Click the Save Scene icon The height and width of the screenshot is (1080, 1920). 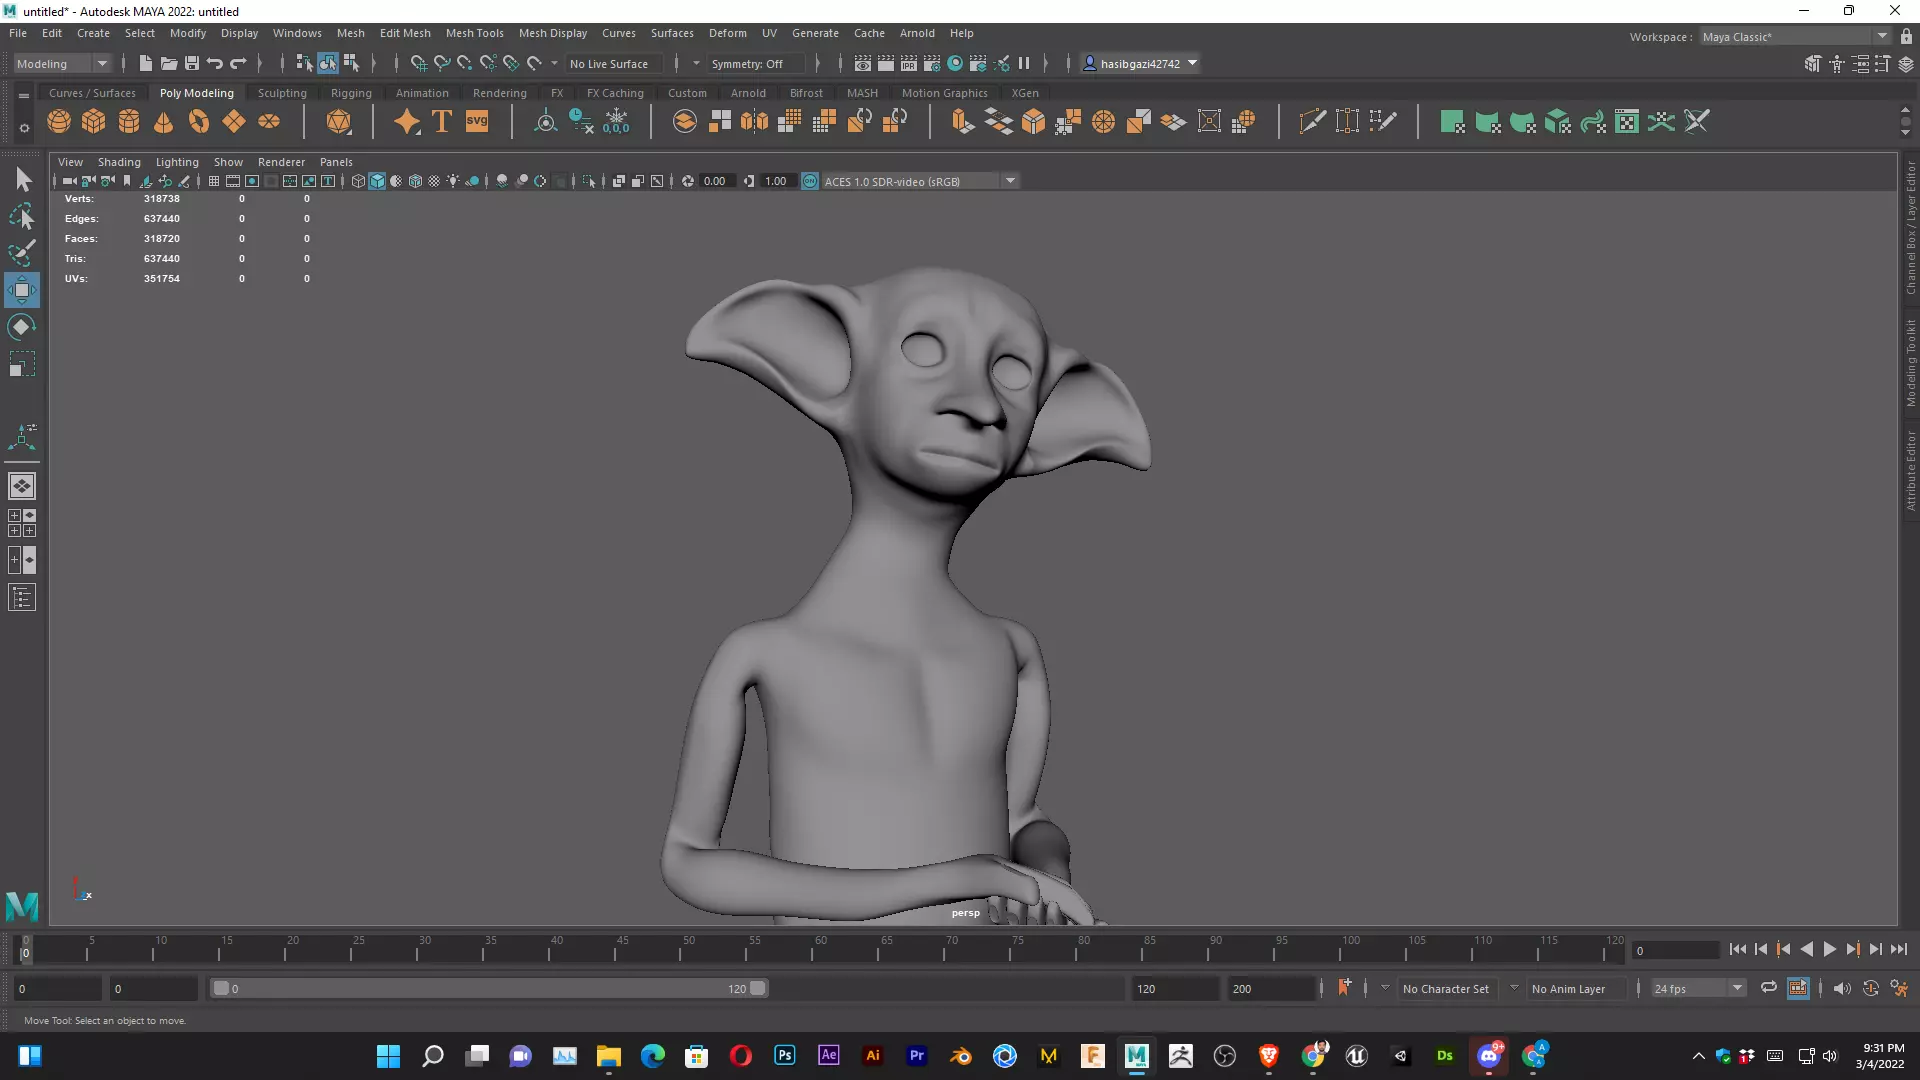[x=192, y=64]
